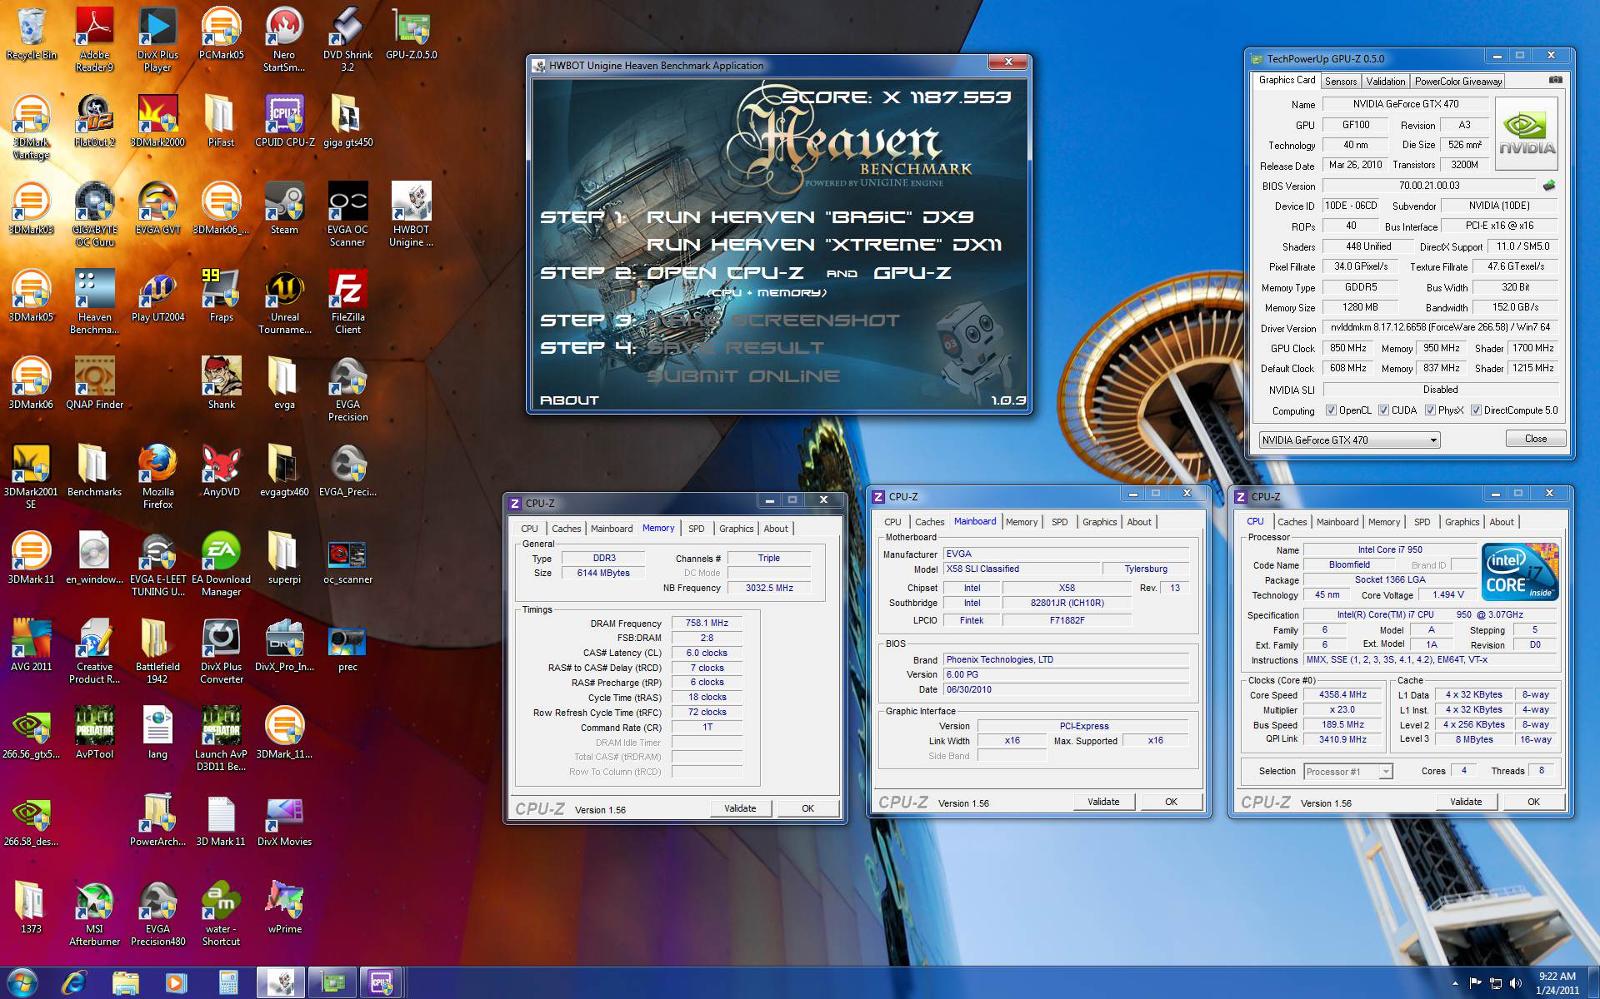The width and height of the screenshot is (1600, 999).
Task: Open EVGA OC Scanner shortcut
Action: (x=347, y=214)
